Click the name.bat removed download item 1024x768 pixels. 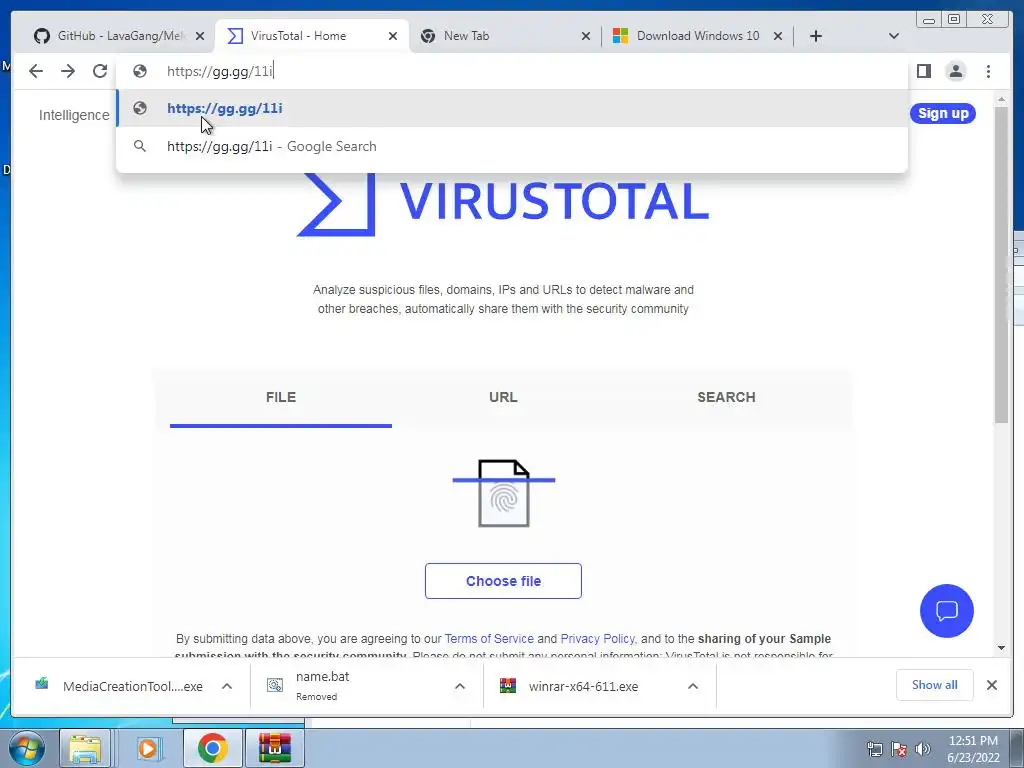(x=323, y=686)
